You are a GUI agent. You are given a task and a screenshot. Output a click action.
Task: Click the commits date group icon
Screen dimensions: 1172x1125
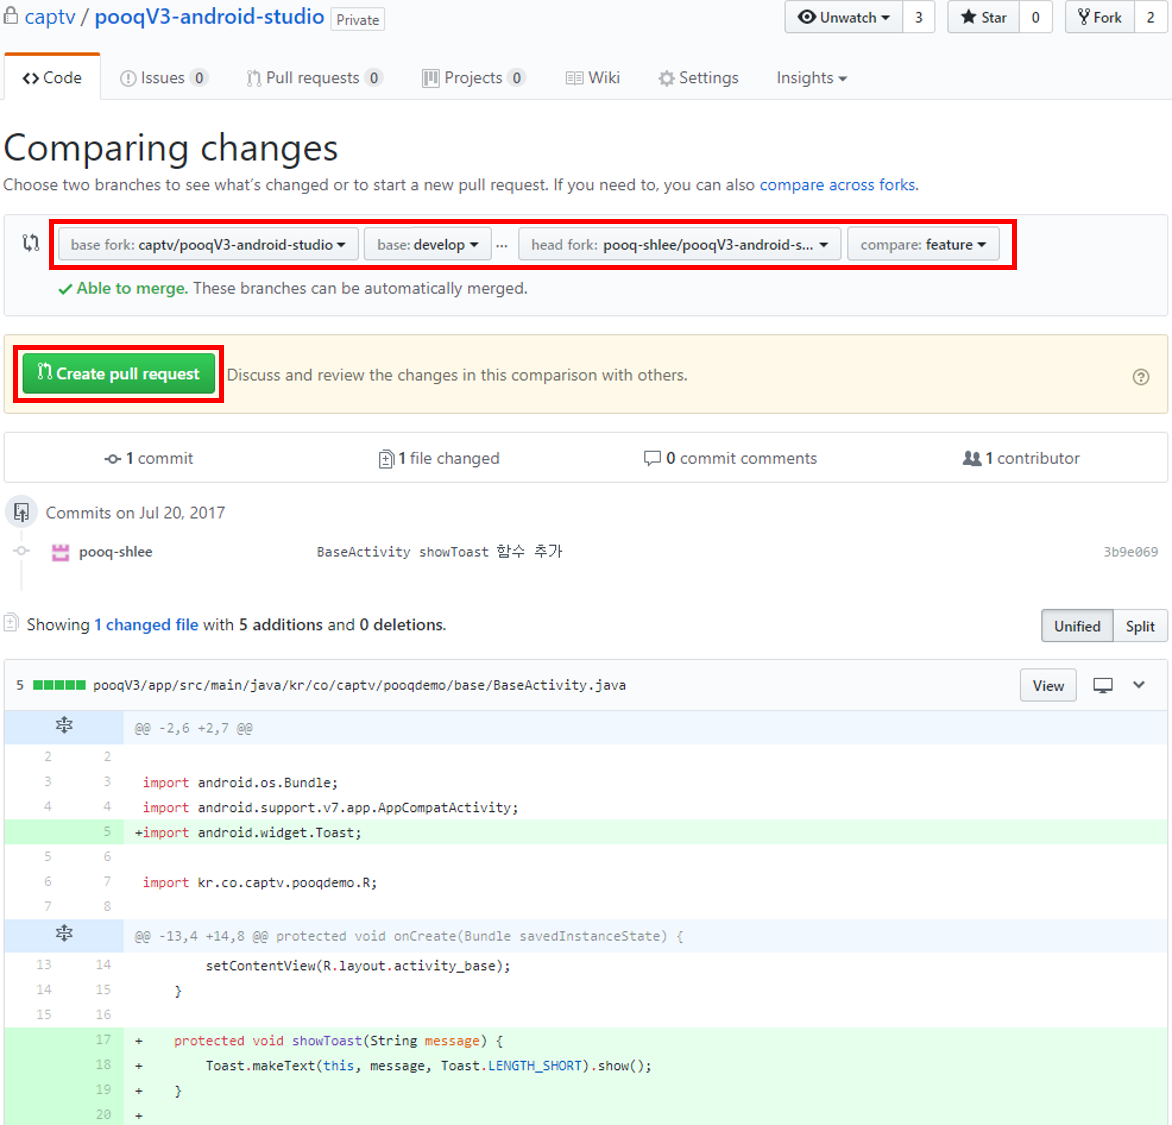[x=21, y=512]
